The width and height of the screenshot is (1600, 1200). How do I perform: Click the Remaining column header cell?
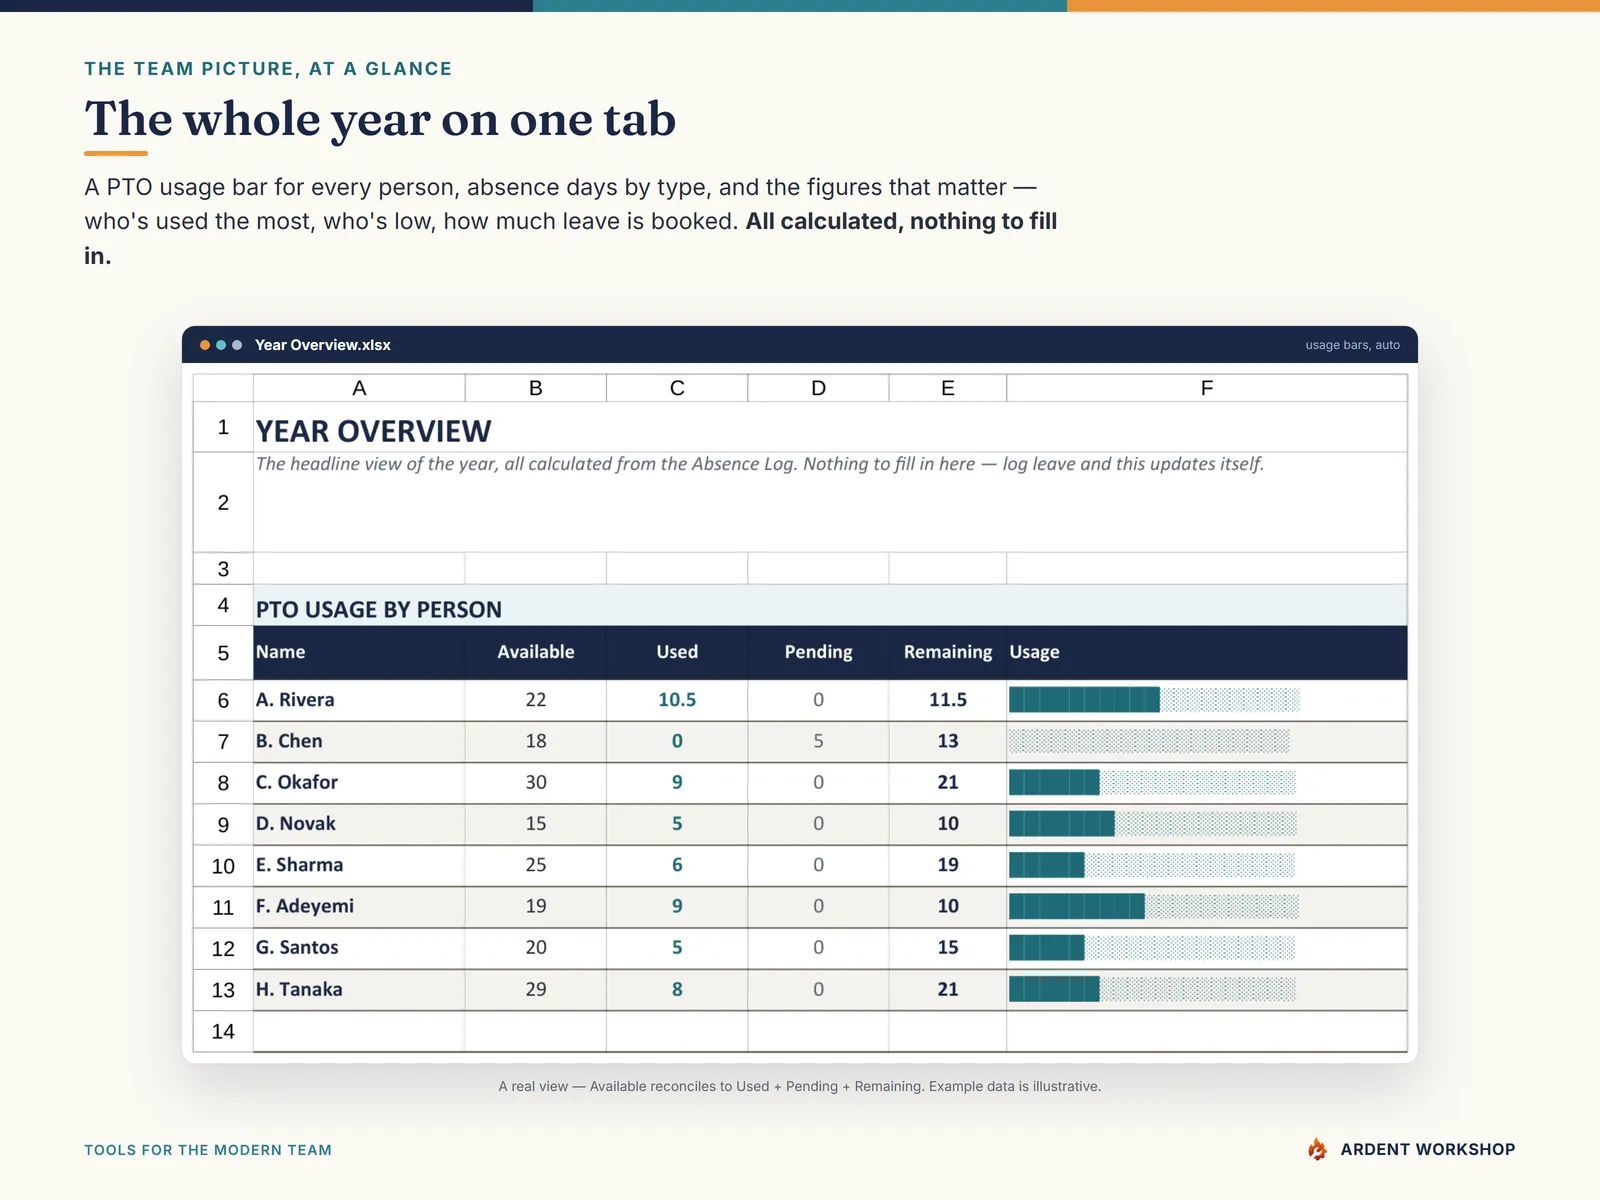point(948,652)
